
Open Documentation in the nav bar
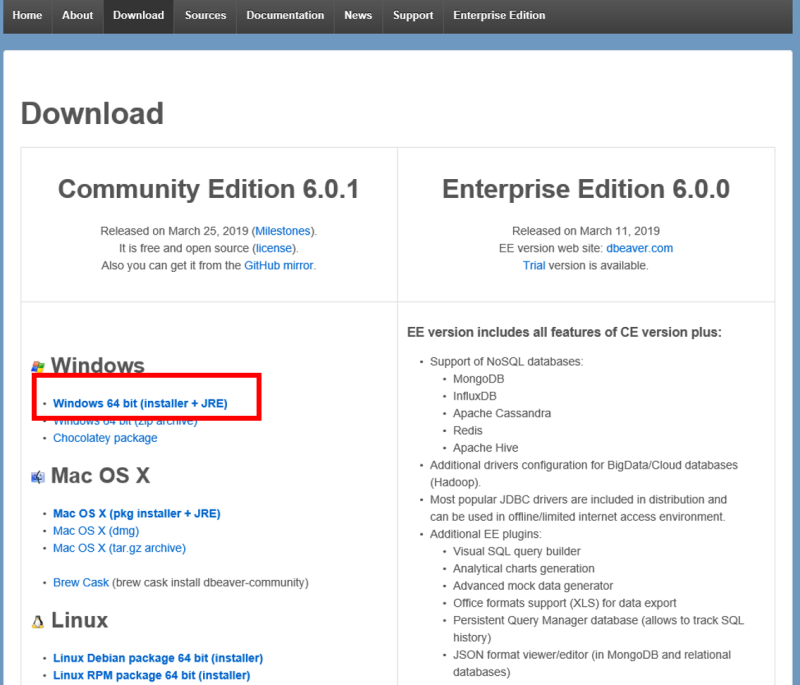pos(285,15)
